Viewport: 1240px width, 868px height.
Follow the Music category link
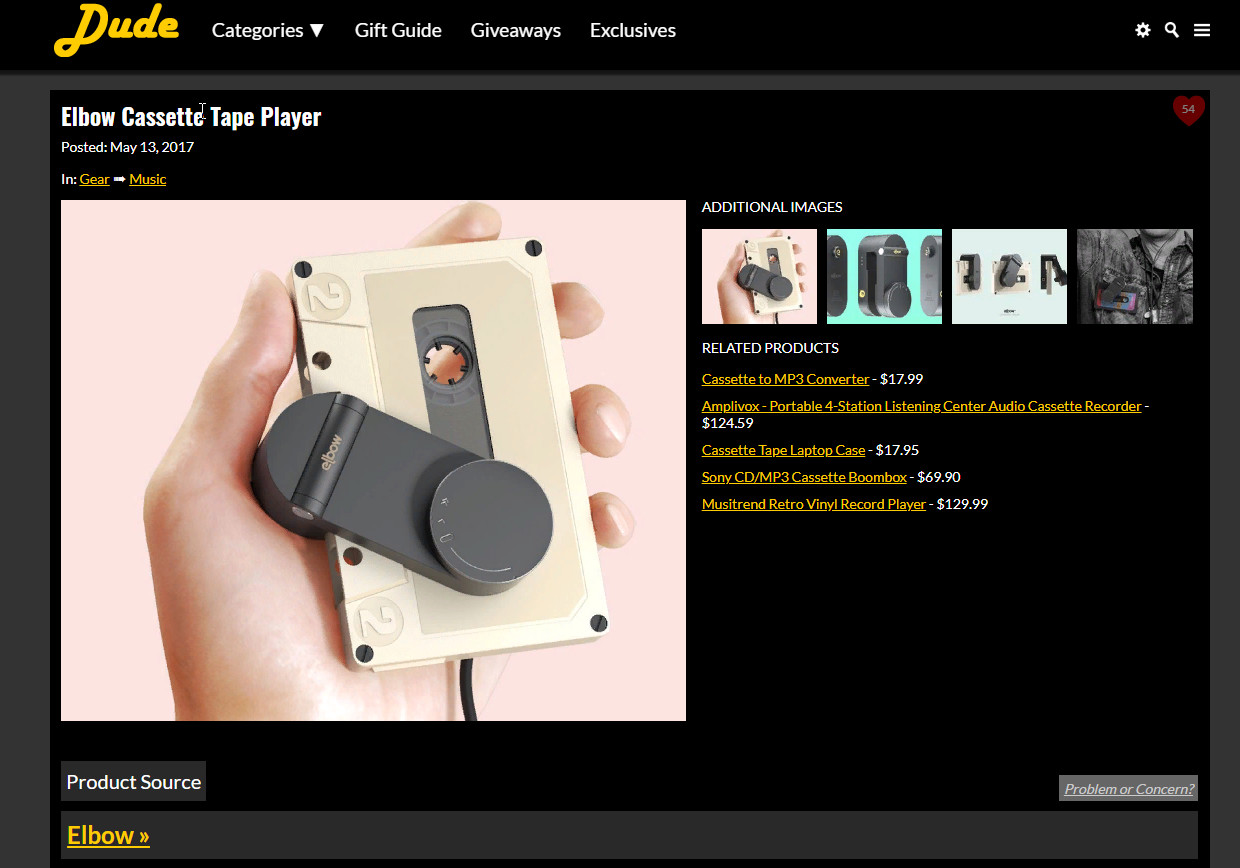click(x=148, y=179)
